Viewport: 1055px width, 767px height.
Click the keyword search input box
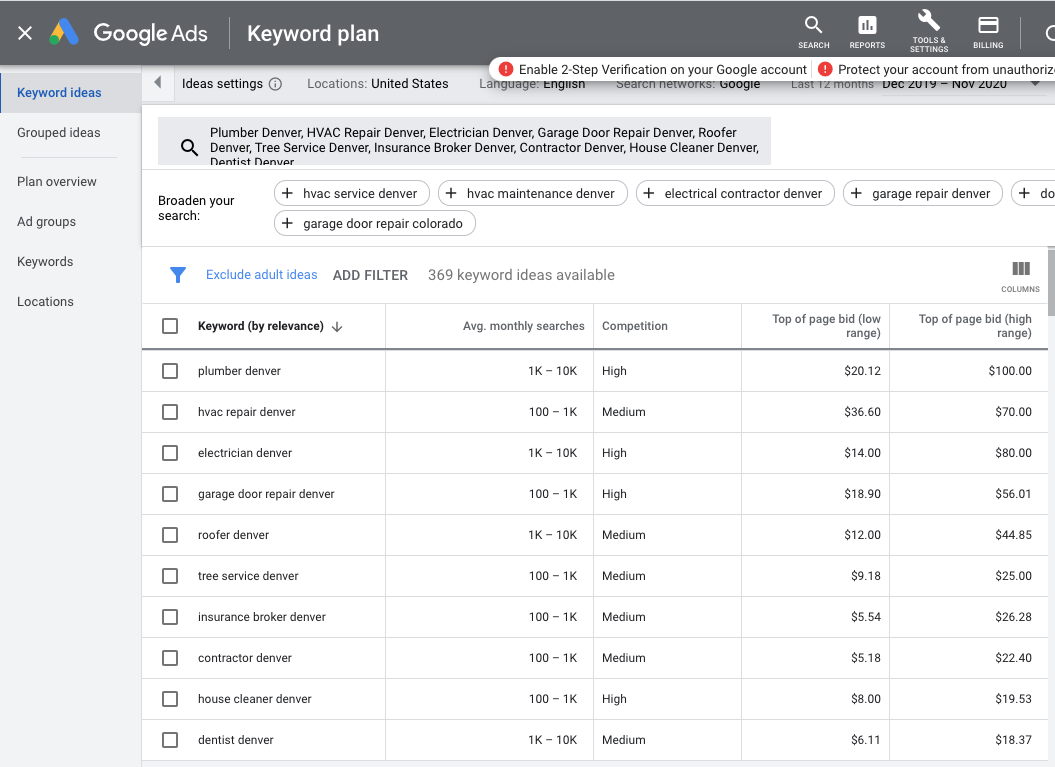pos(464,141)
